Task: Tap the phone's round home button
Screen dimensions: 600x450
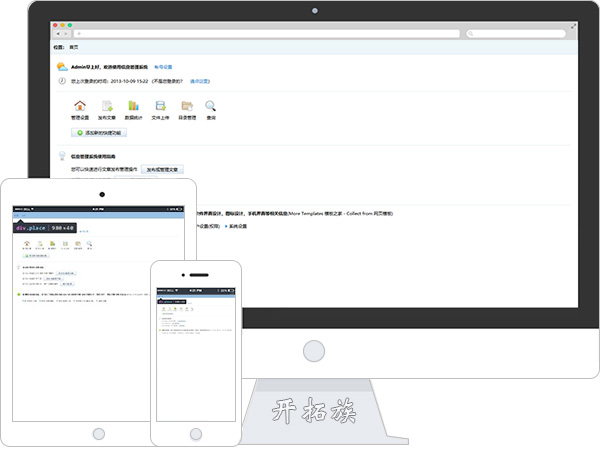Action: [196, 434]
